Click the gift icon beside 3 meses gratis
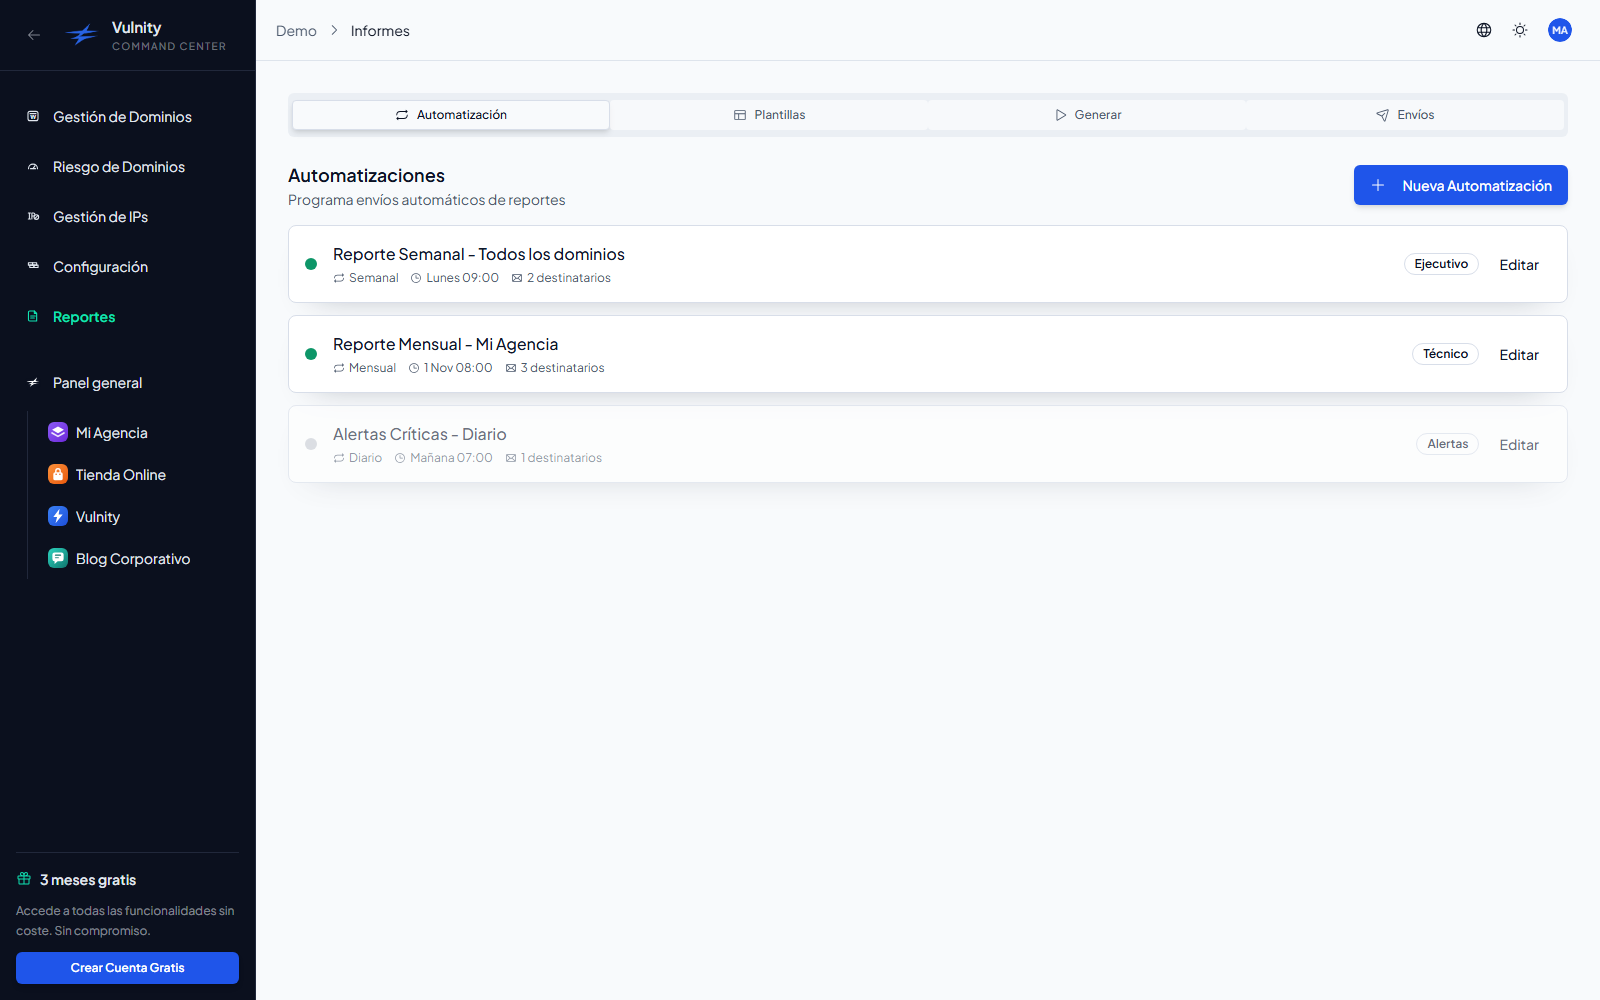 pos(24,879)
